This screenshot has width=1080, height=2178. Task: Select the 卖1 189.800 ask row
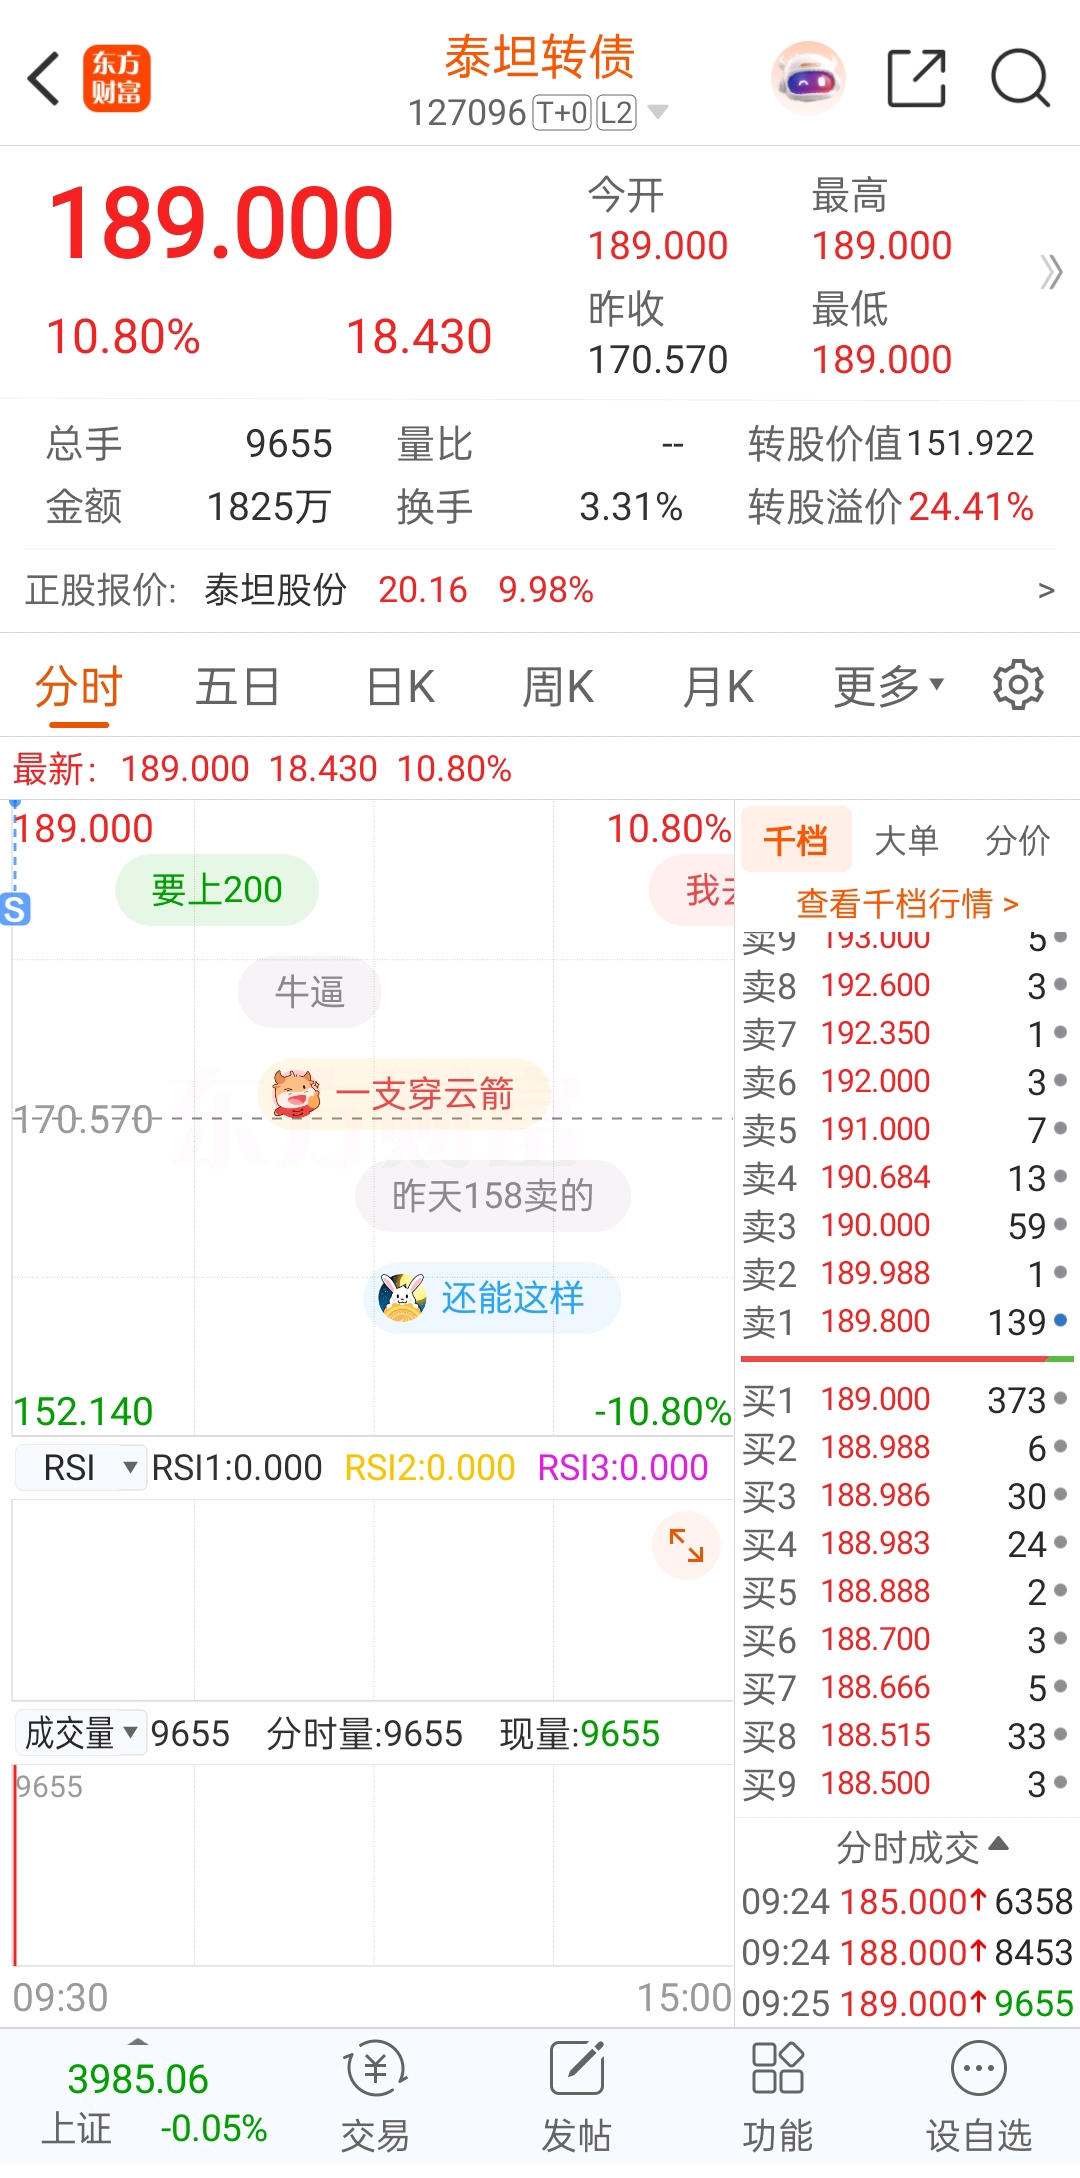906,1321
